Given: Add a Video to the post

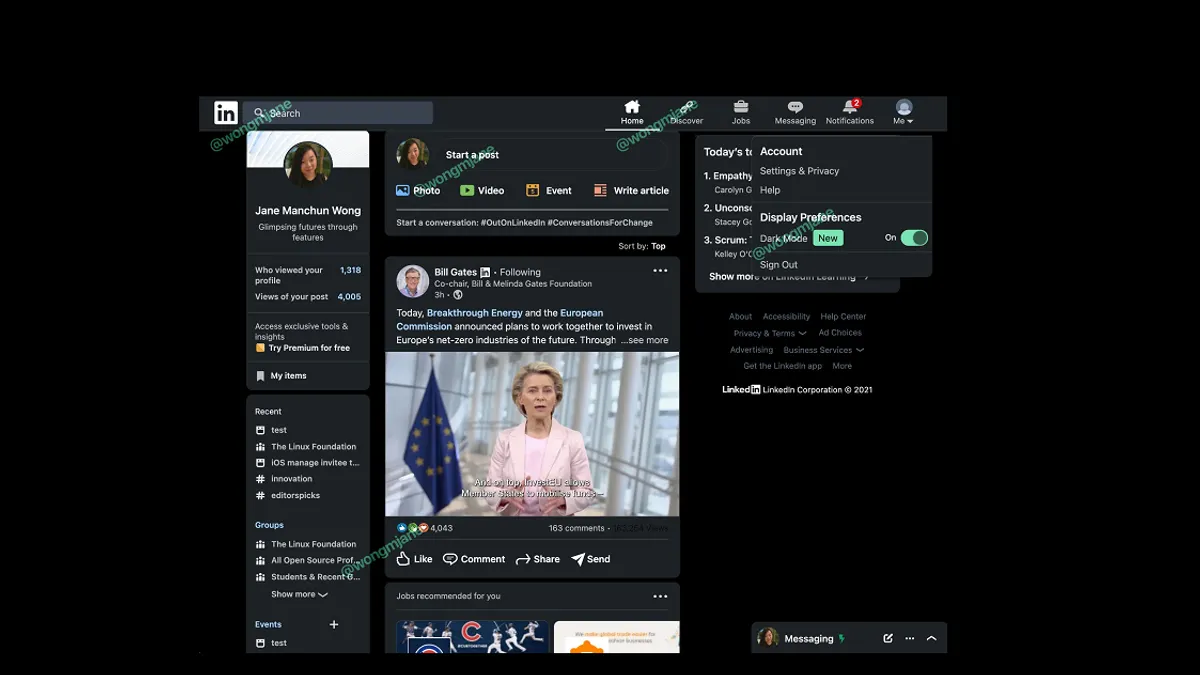Looking at the screenshot, I should [482, 191].
